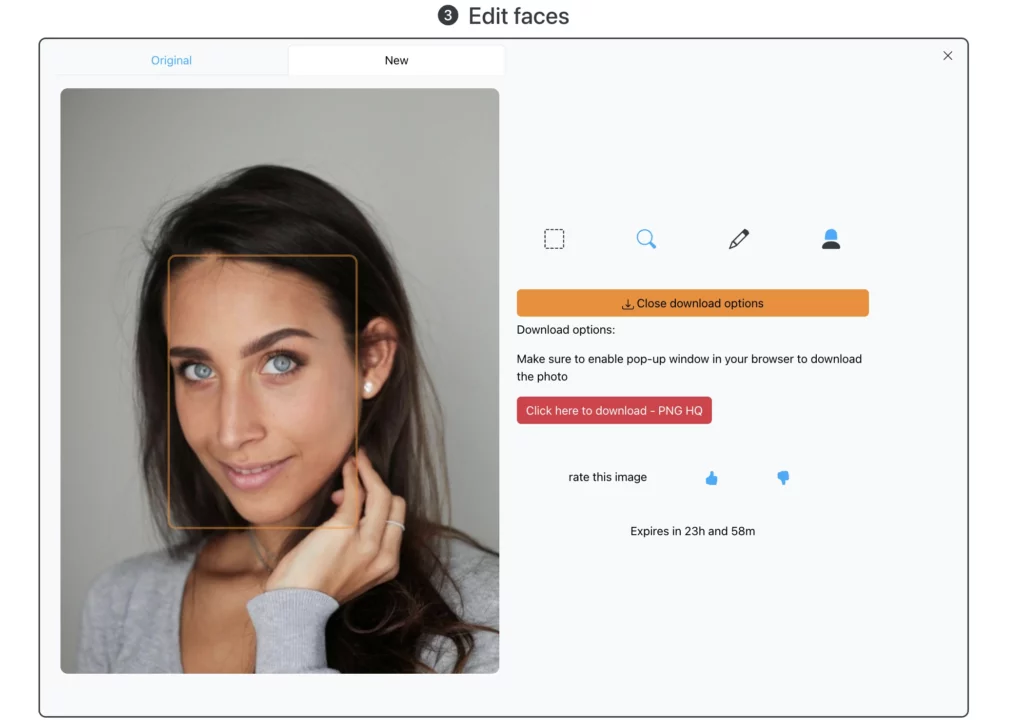Give the image a thumbs up rating
Viewport: 1024px width, 722px height.
pos(711,477)
